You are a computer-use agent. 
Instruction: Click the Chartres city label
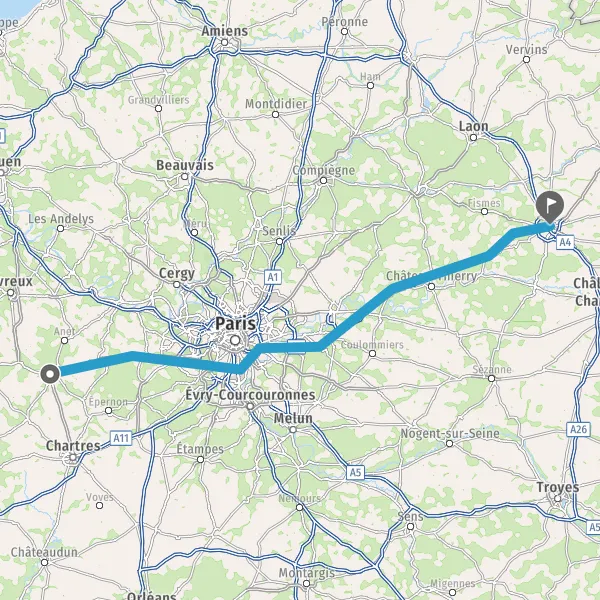[x=73, y=446]
